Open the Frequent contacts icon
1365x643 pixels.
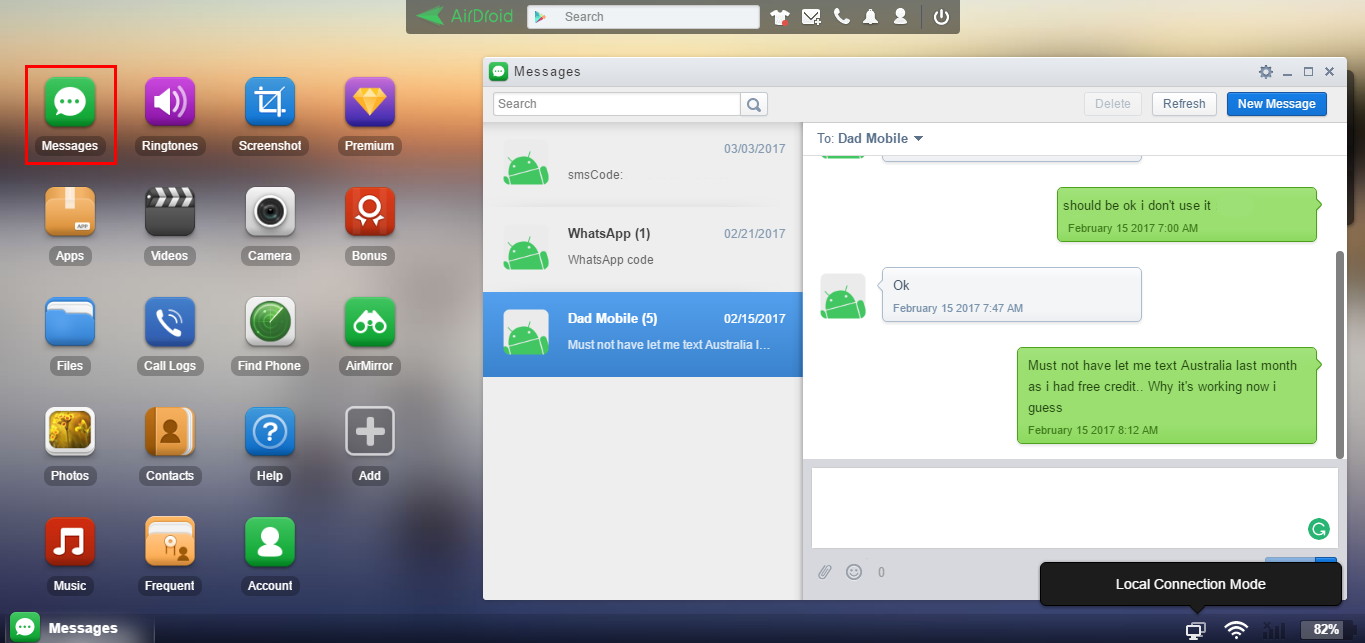pyautogui.click(x=170, y=542)
